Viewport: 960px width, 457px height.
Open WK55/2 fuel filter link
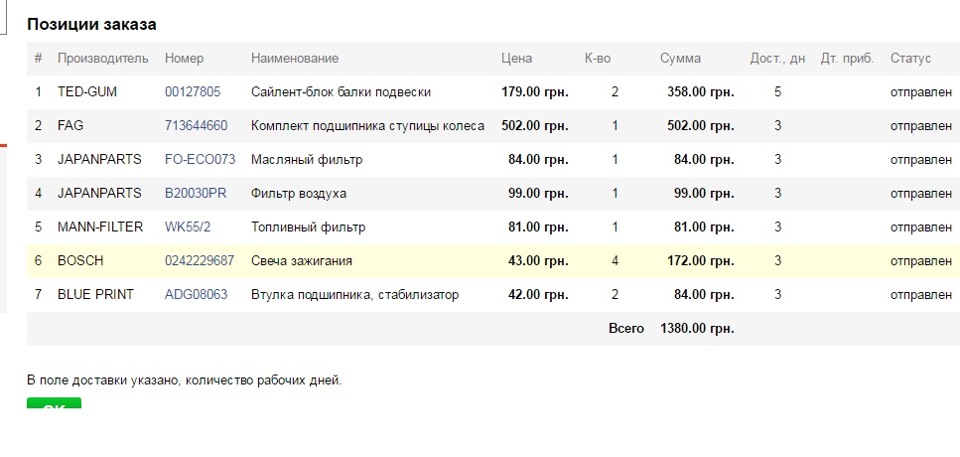pyautogui.click(x=187, y=227)
